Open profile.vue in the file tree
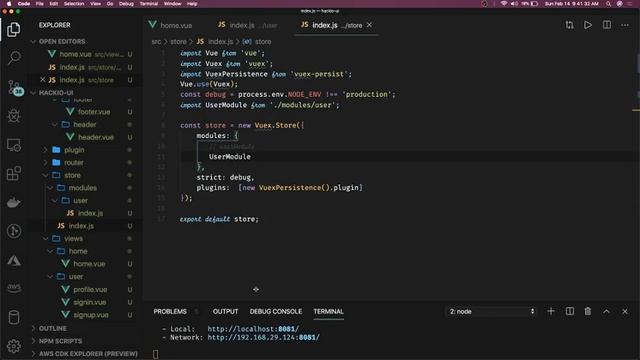Viewport: 640px width, 360px height. [x=90, y=289]
